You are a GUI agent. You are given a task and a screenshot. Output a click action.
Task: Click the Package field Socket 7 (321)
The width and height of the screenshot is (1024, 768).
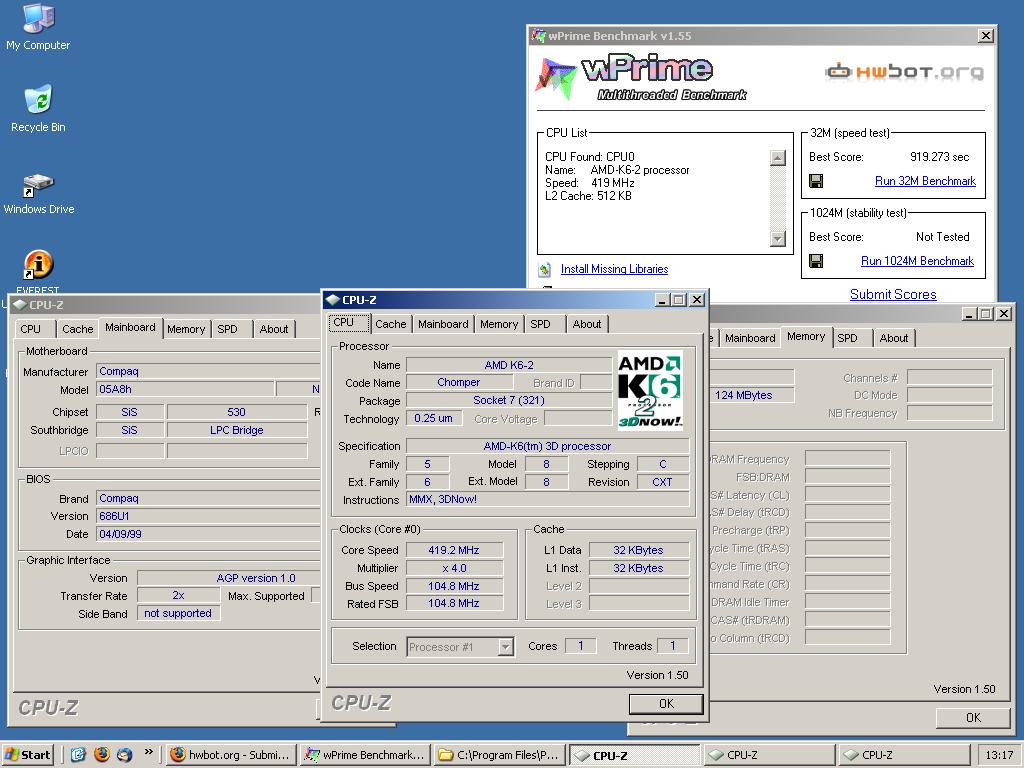click(x=509, y=400)
